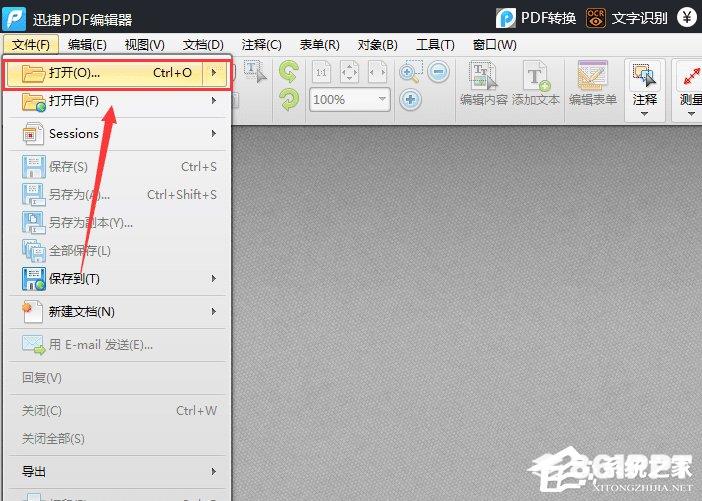Click the 全部保存(L) stacked disks icon
Image resolution: width=702 pixels, height=501 pixels.
click(34, 251)
